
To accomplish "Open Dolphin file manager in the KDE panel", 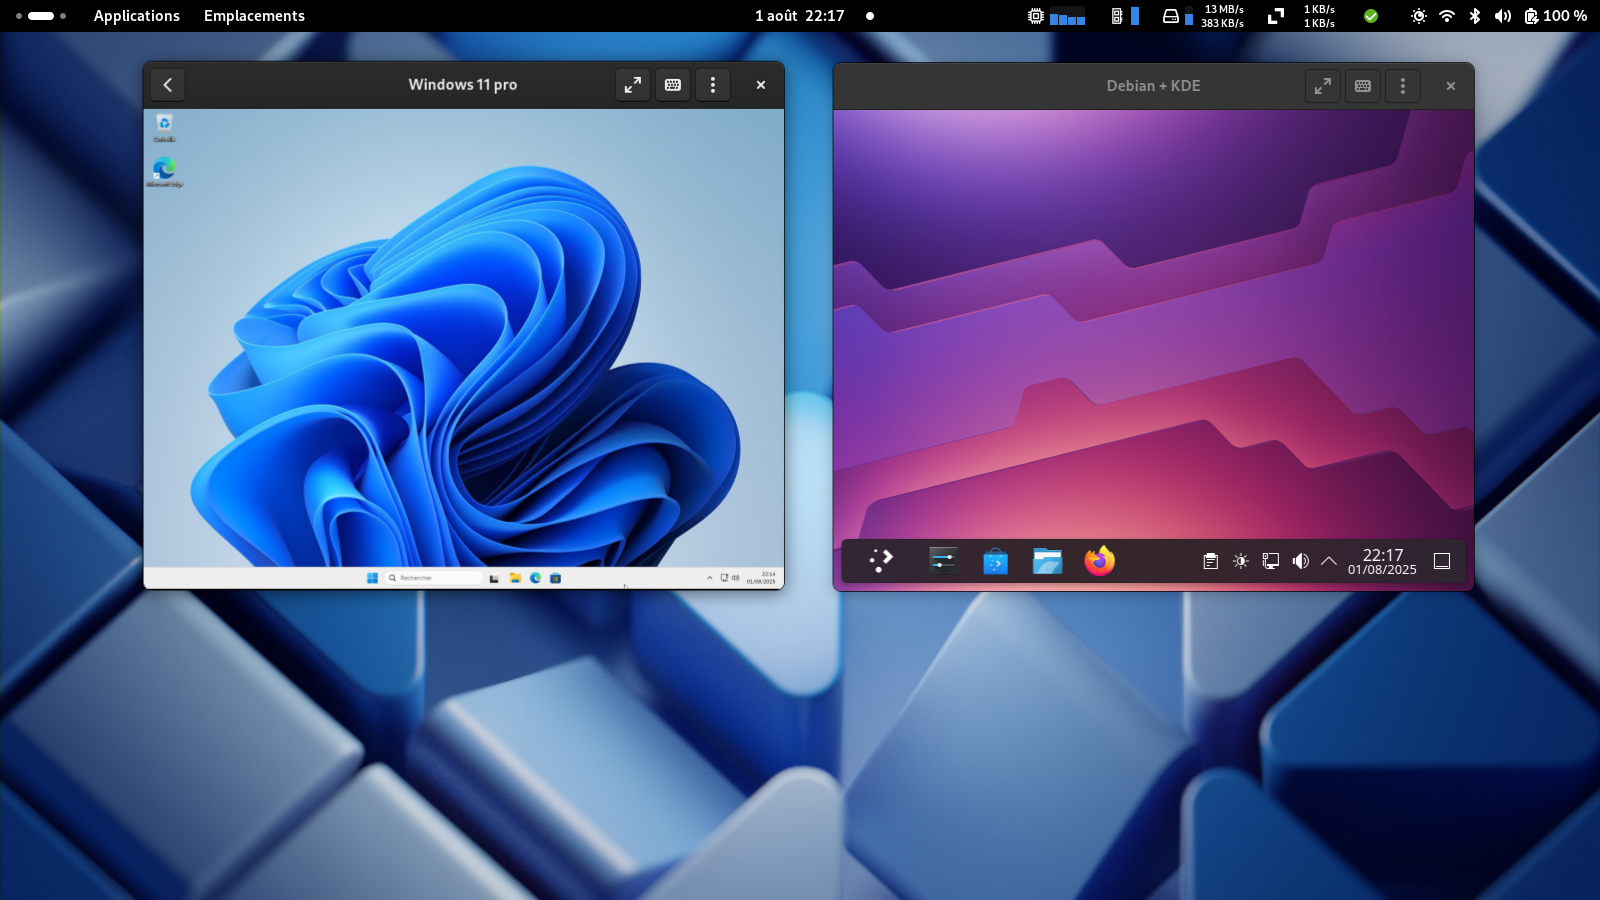I will (1047, 561).
